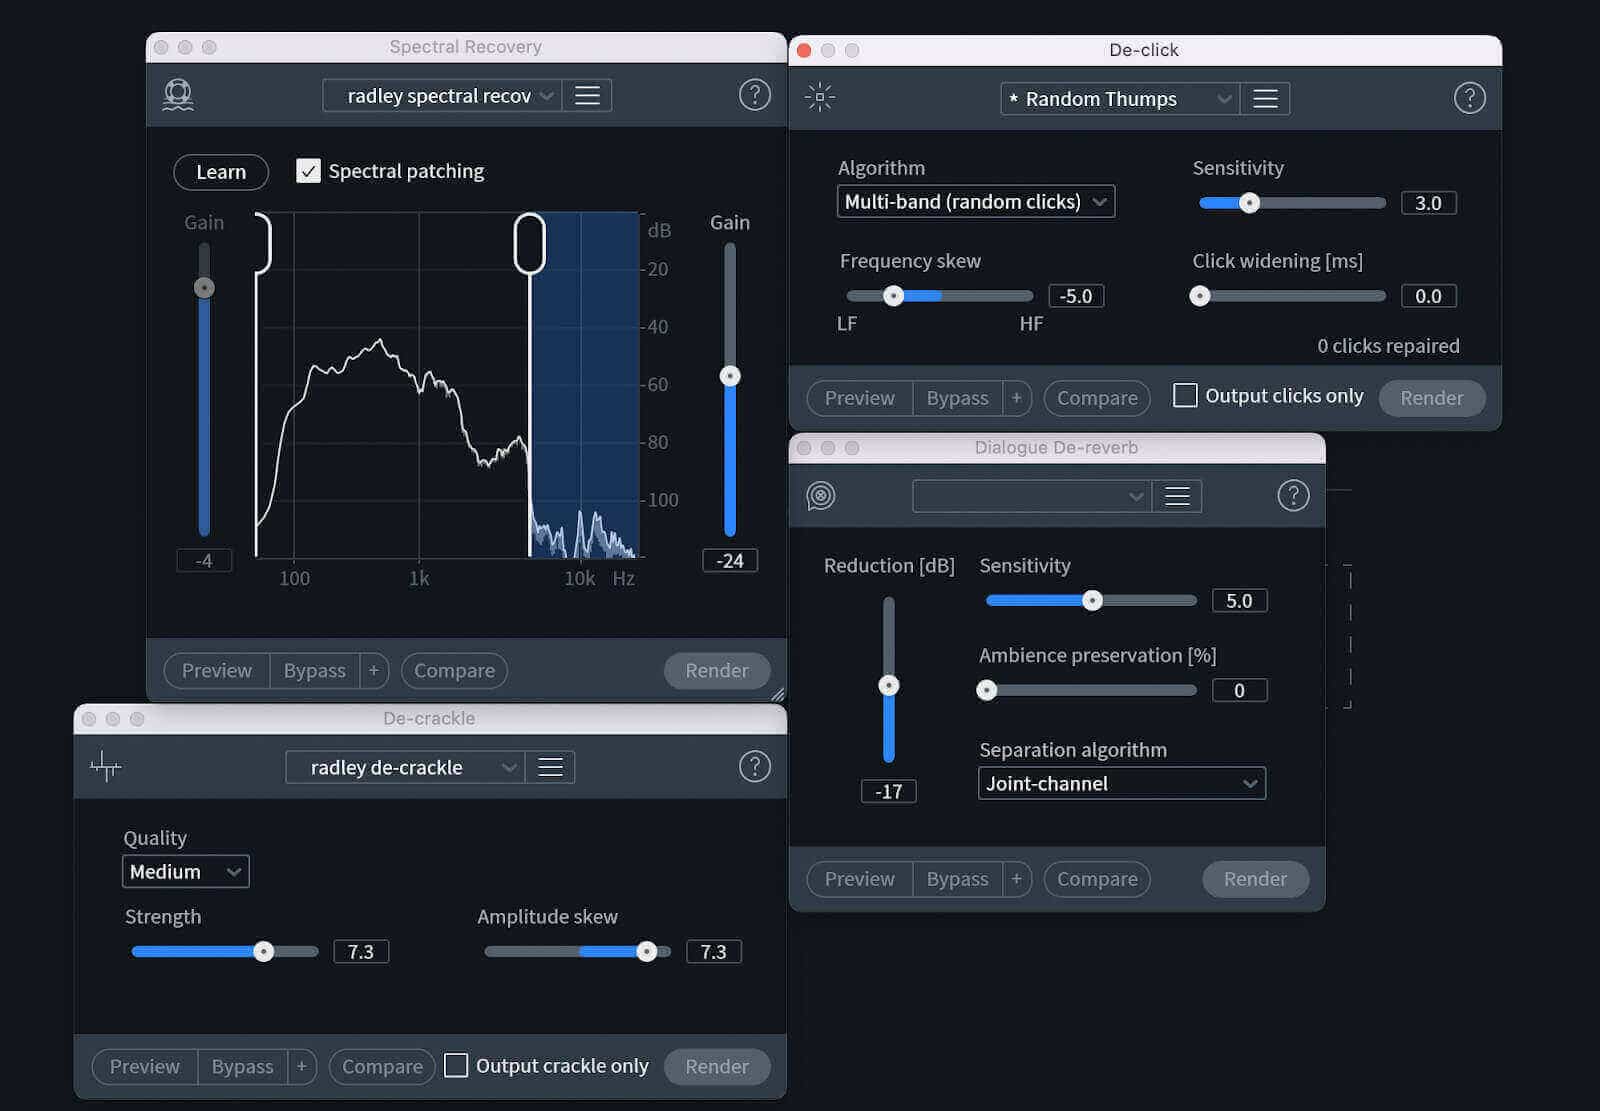
Task: Click Render in Dialogue De-reverb
Action: [1256, 879]
